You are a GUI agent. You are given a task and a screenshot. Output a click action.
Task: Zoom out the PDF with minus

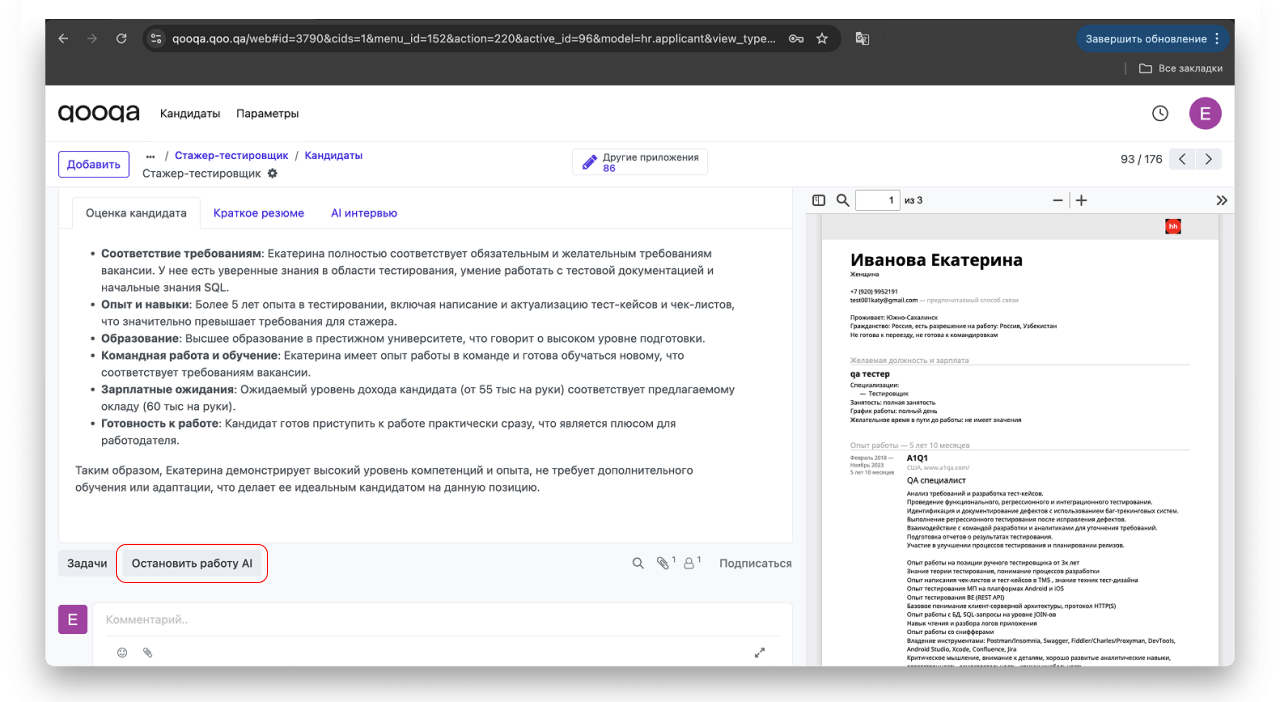[x=1058, y=200]
